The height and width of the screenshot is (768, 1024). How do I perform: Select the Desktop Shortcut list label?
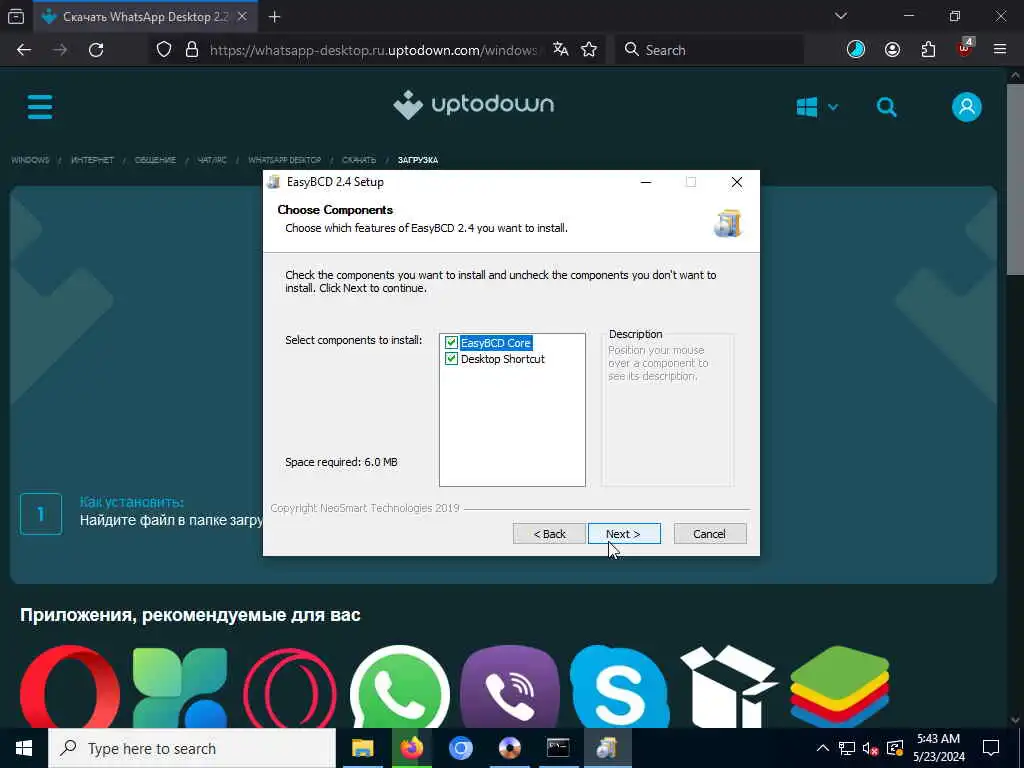click(502, 359)
